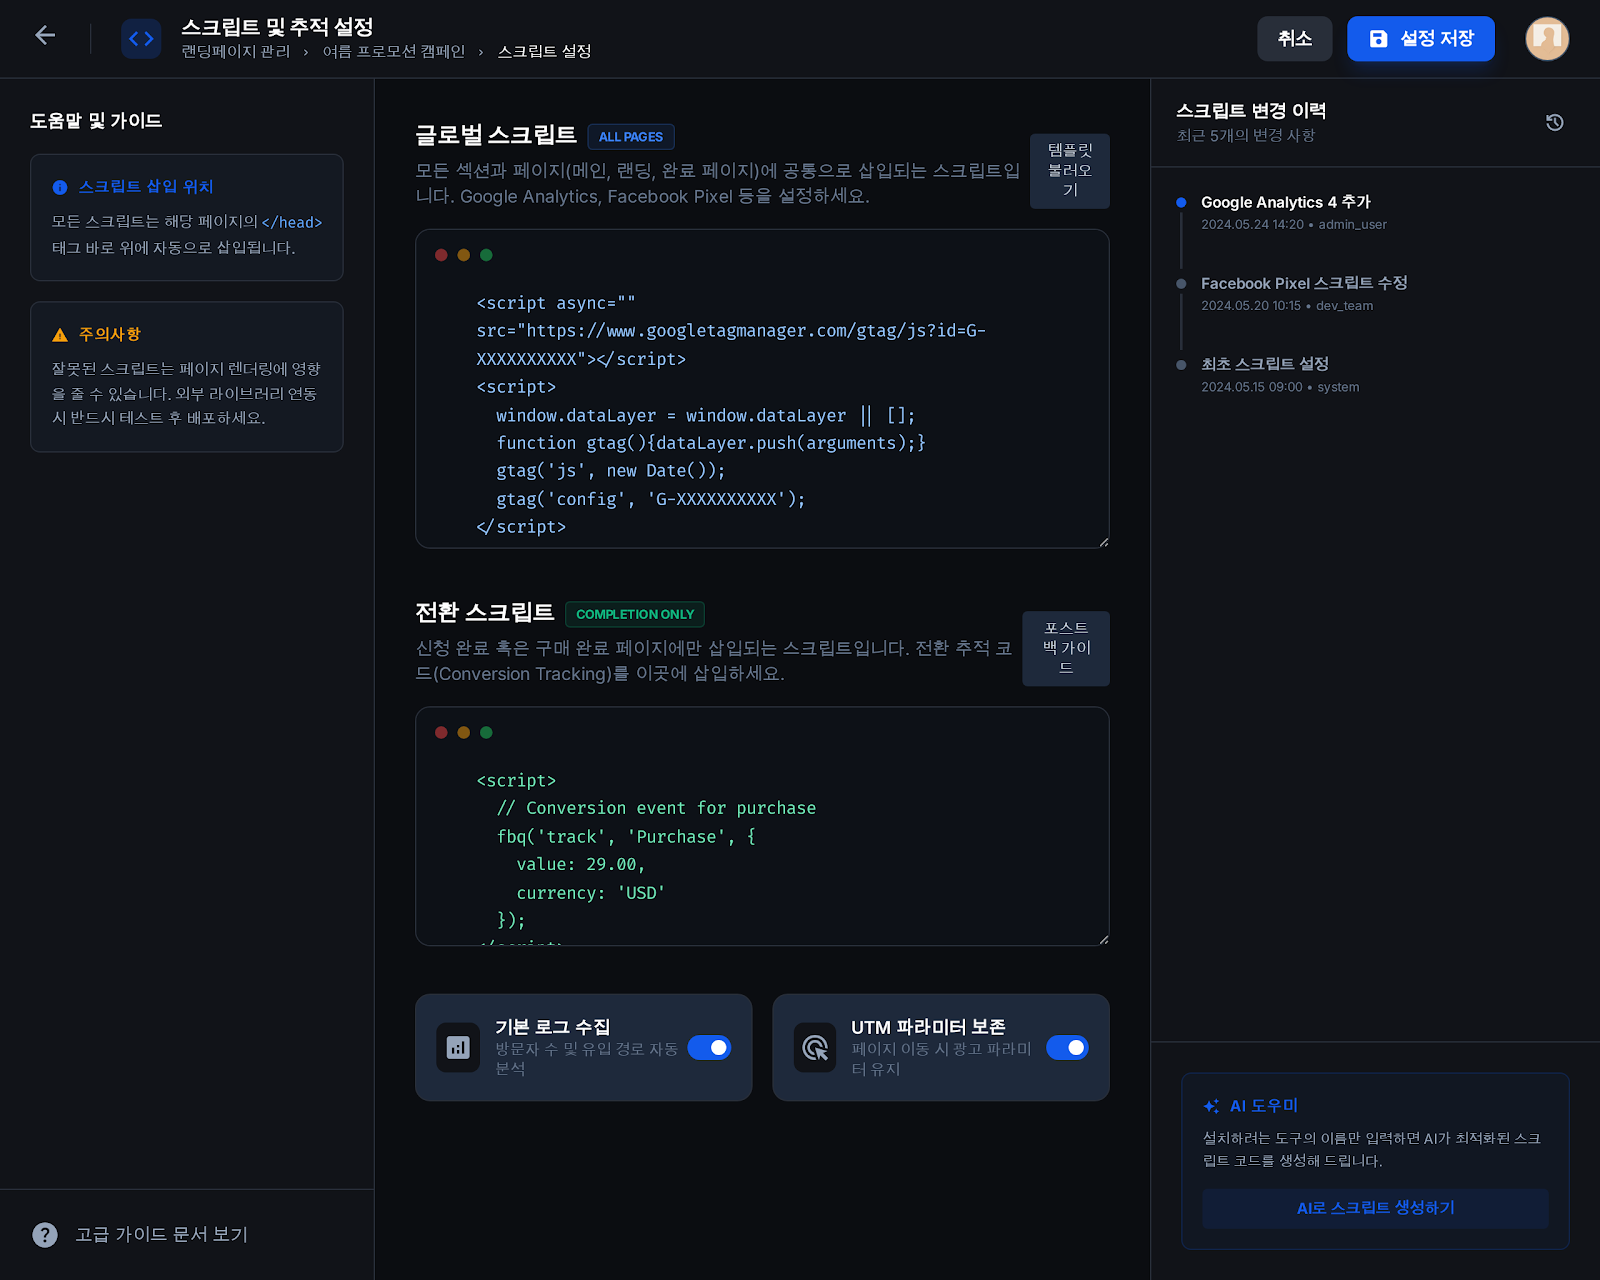Viewport: 1600px width, 1280px height.
Task: Click the code brackets icon in header
Action: point(141,39)
